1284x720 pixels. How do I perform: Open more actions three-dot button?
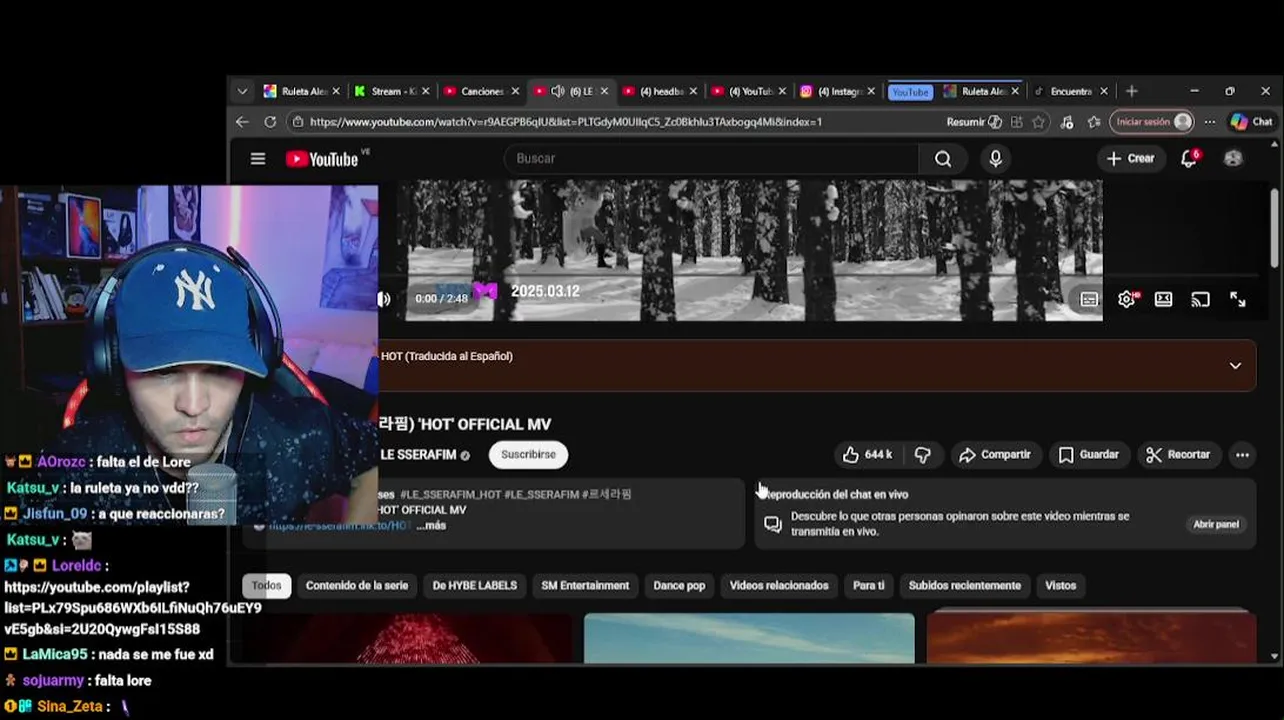point(1242,455)
